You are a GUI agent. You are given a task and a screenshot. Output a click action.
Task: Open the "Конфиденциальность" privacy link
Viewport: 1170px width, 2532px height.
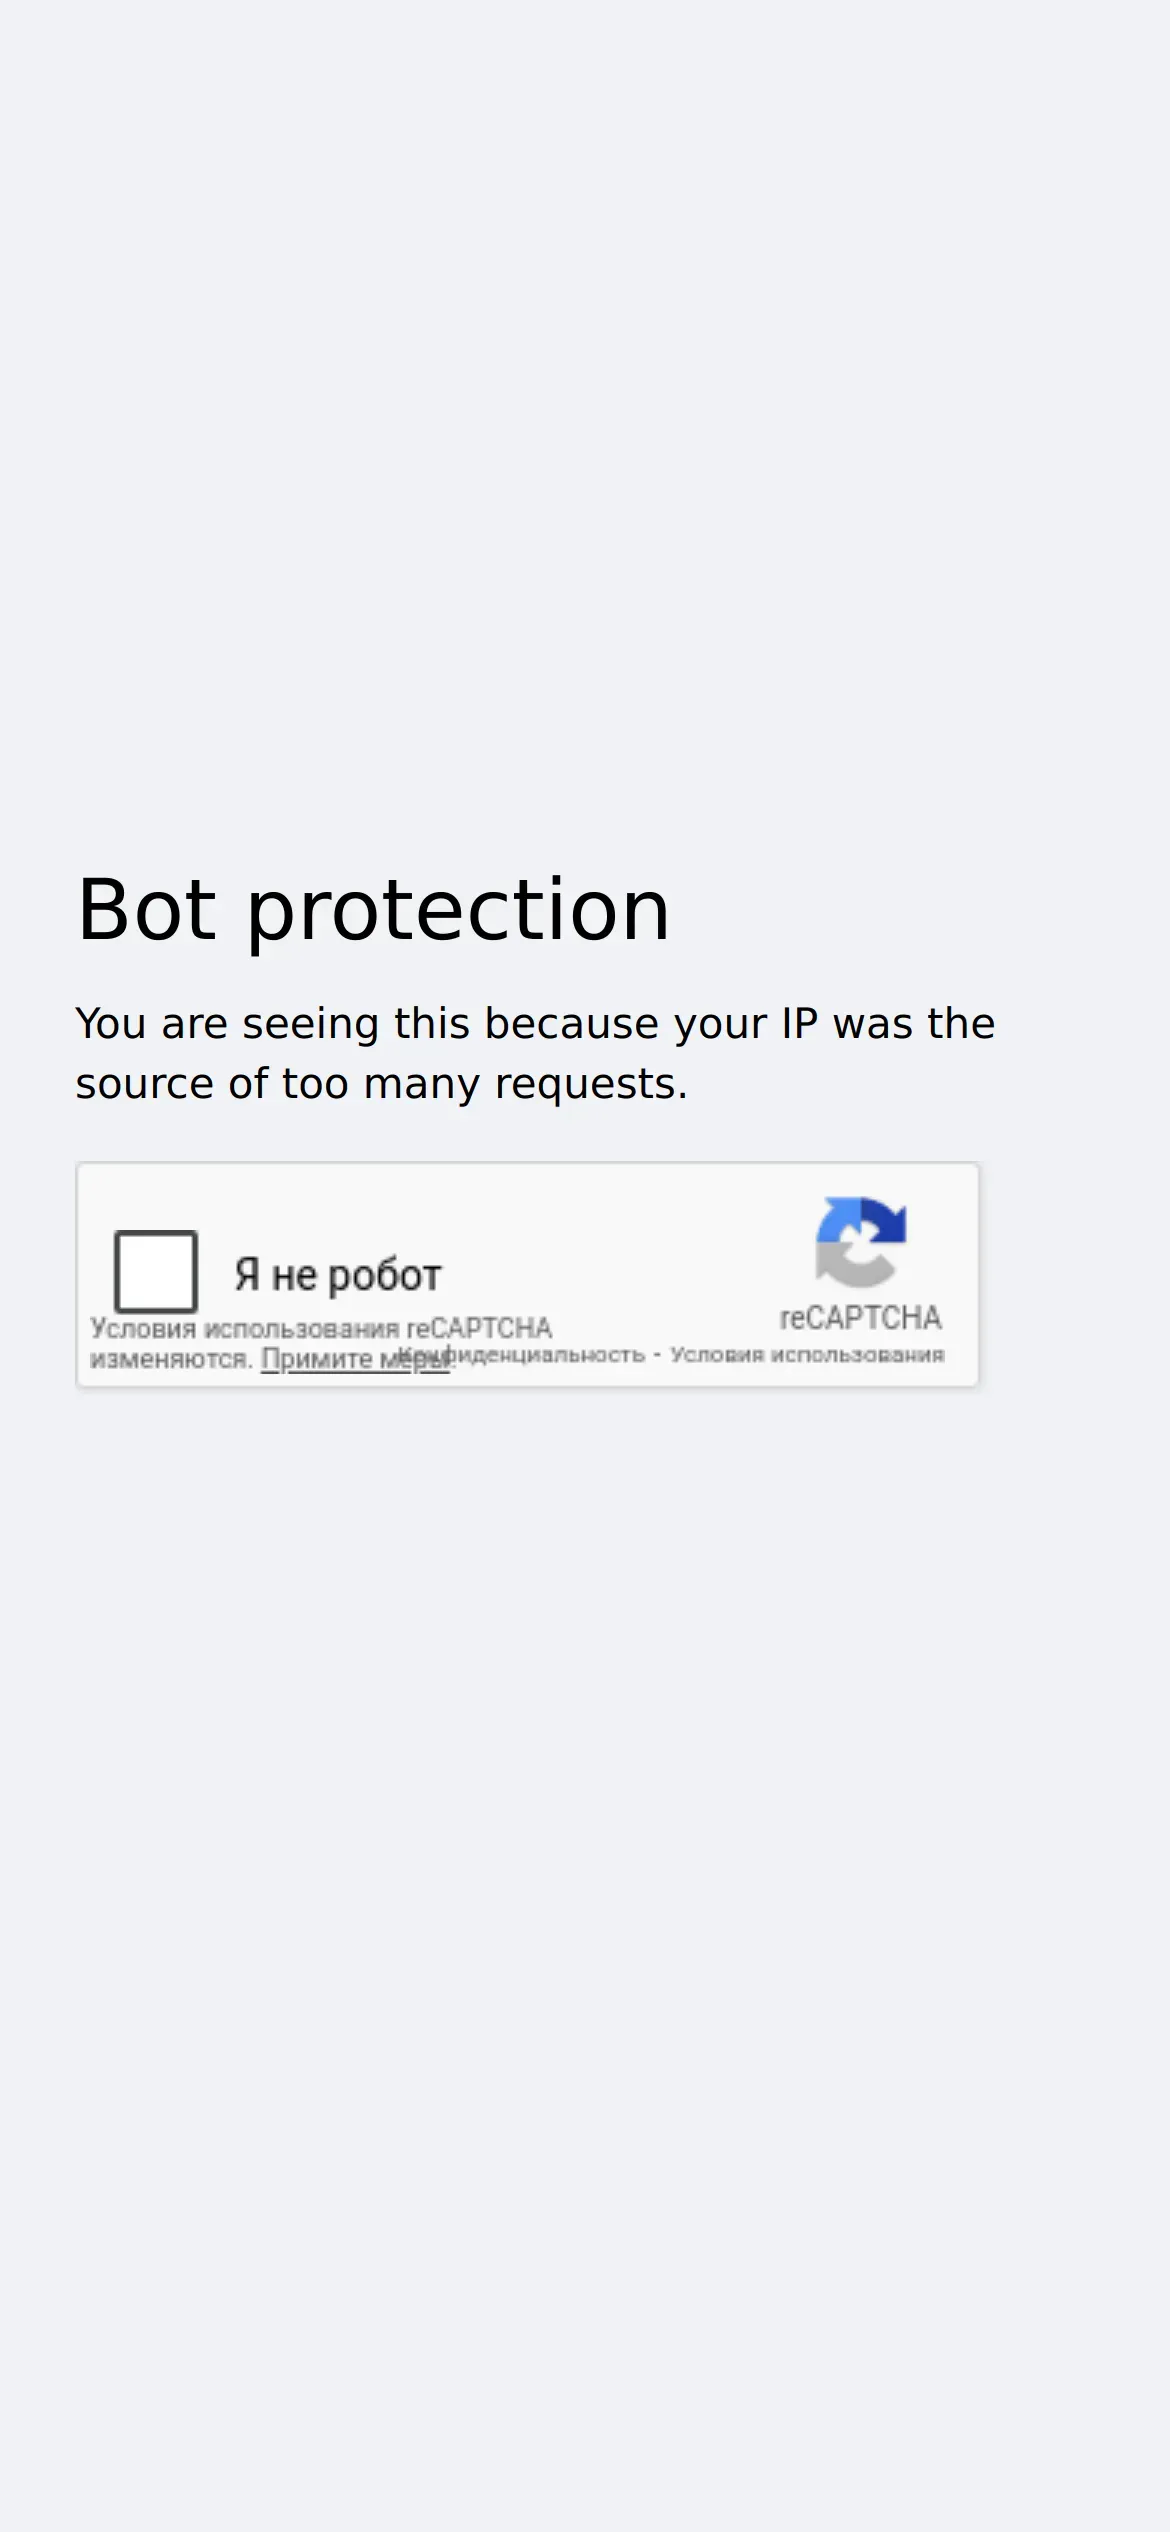pyautogui.click(x=521, y=1355)
